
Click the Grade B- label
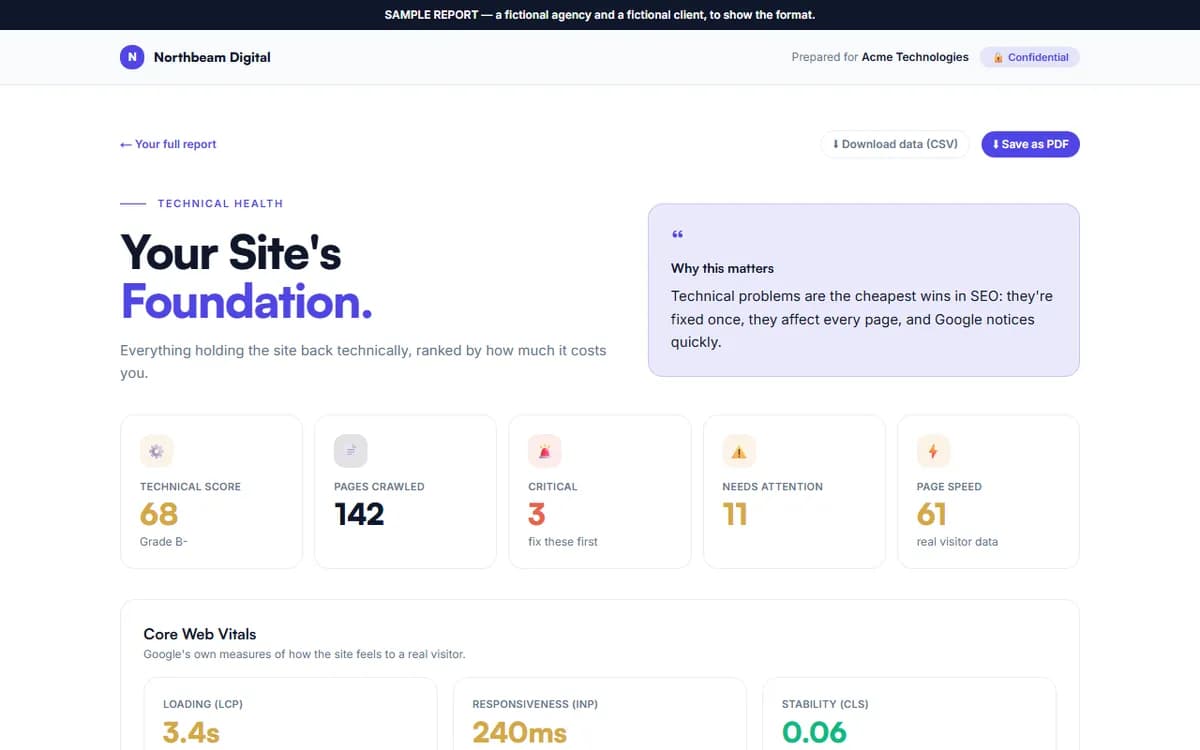[164, 542]
